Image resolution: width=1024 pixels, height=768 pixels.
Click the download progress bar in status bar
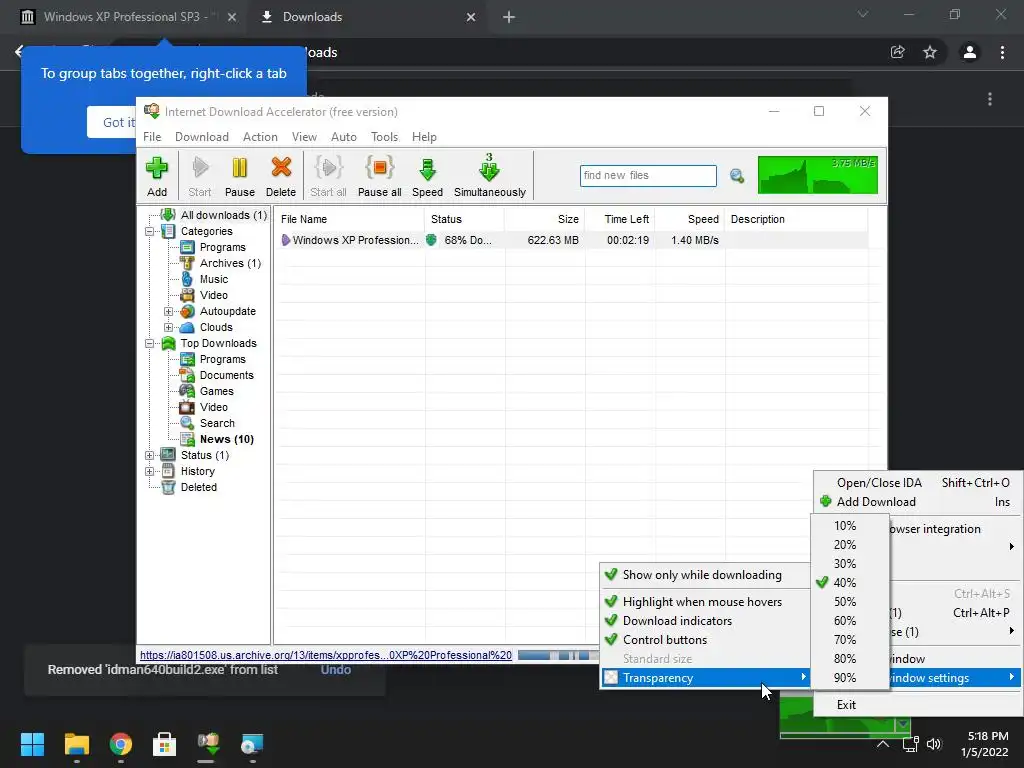pos(558,655)
